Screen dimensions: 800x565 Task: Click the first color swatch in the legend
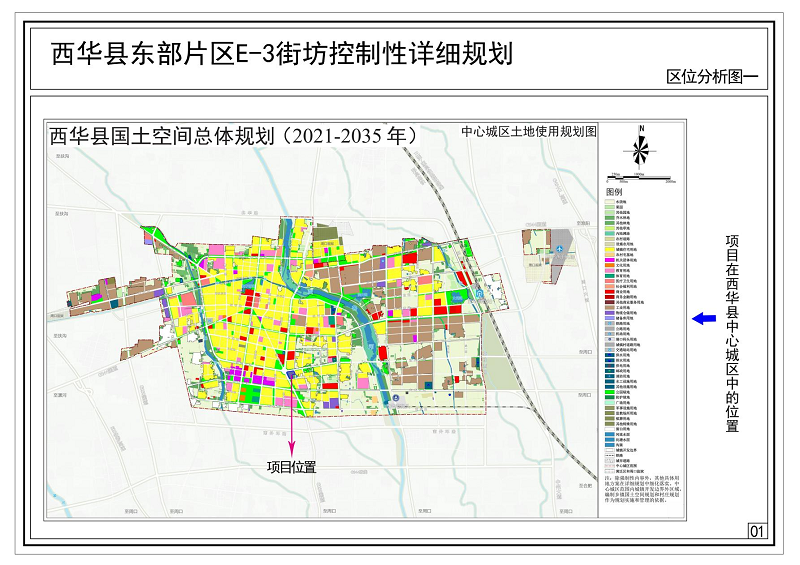609,201
